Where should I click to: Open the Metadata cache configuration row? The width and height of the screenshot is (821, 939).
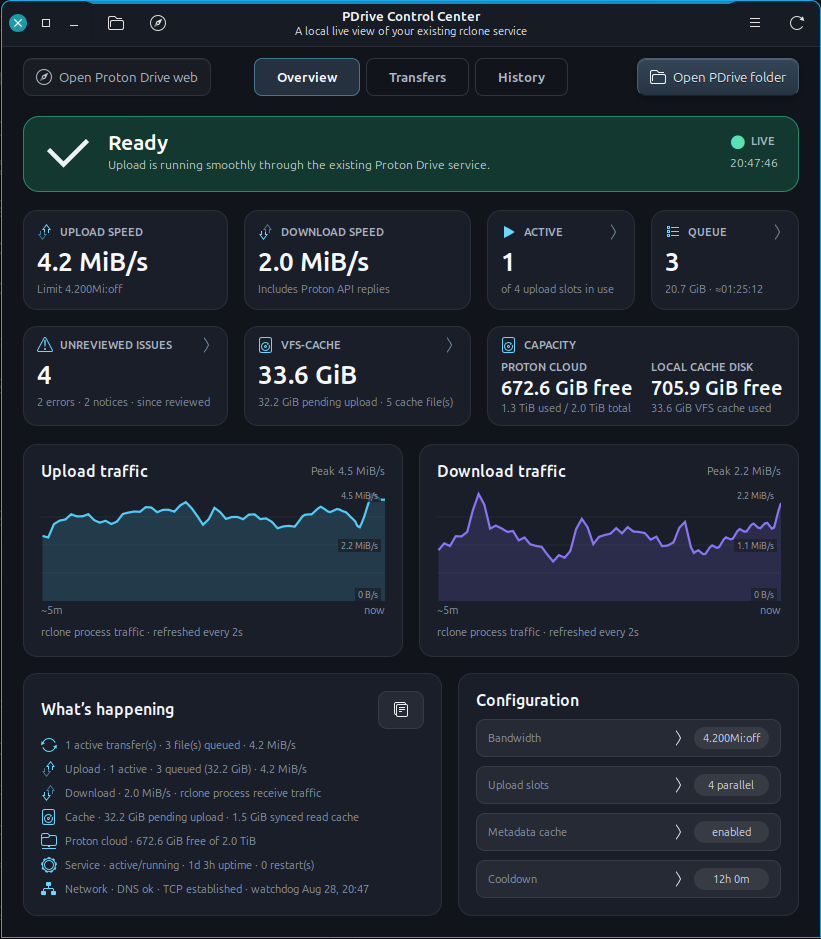[628, 832]
